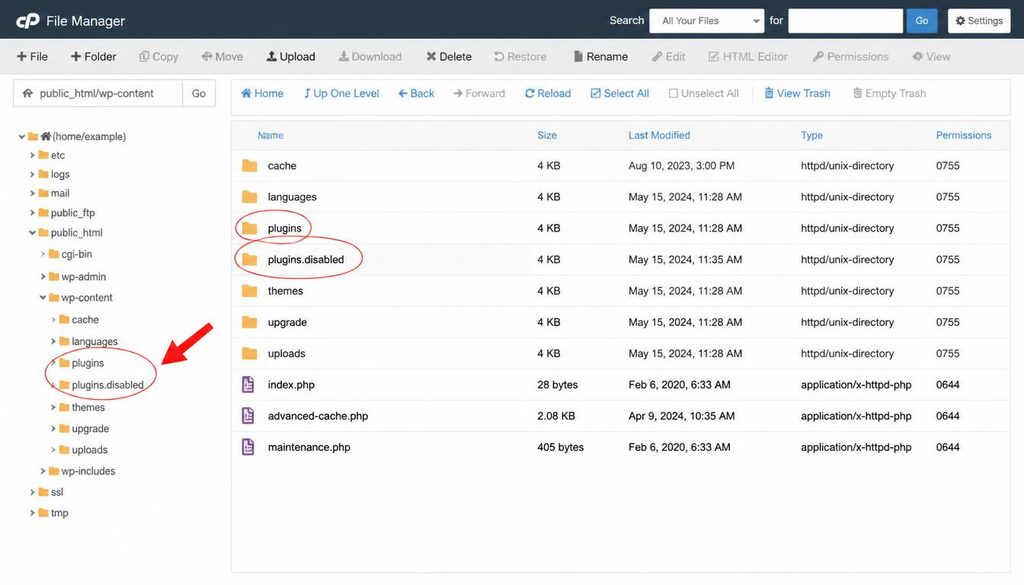Create a new file with + File
The image size is (1024, 585).
tap(32, 57)
